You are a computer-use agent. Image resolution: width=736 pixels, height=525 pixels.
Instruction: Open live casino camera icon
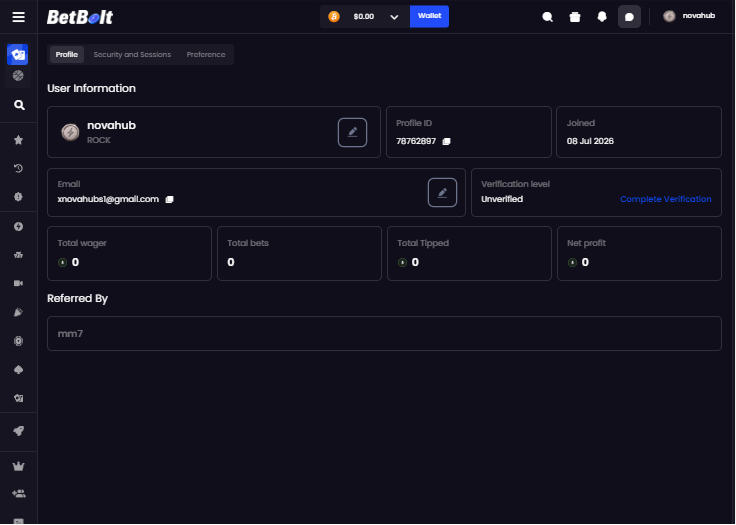click(18, 283)
